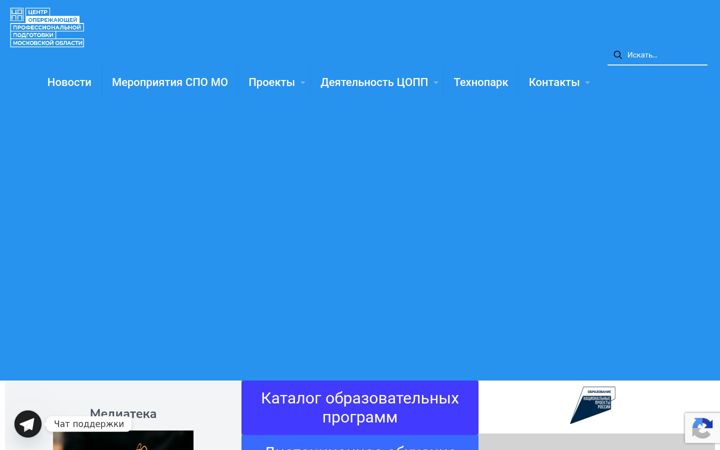
Task: Click the reCAPTCHA badge
Action: coord(702,428)
